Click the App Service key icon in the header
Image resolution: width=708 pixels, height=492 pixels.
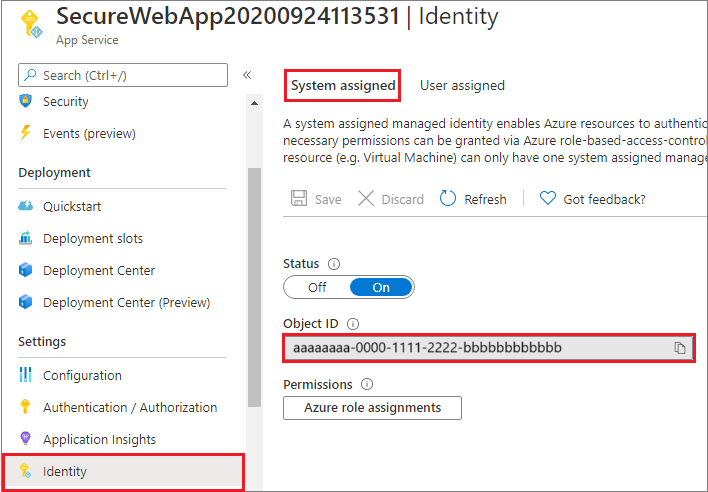(x=32, y=24)
